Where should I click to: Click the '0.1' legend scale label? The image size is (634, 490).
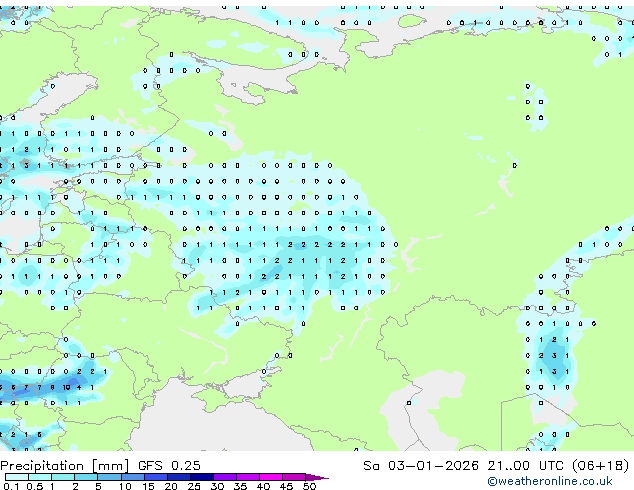coord(11,486)
